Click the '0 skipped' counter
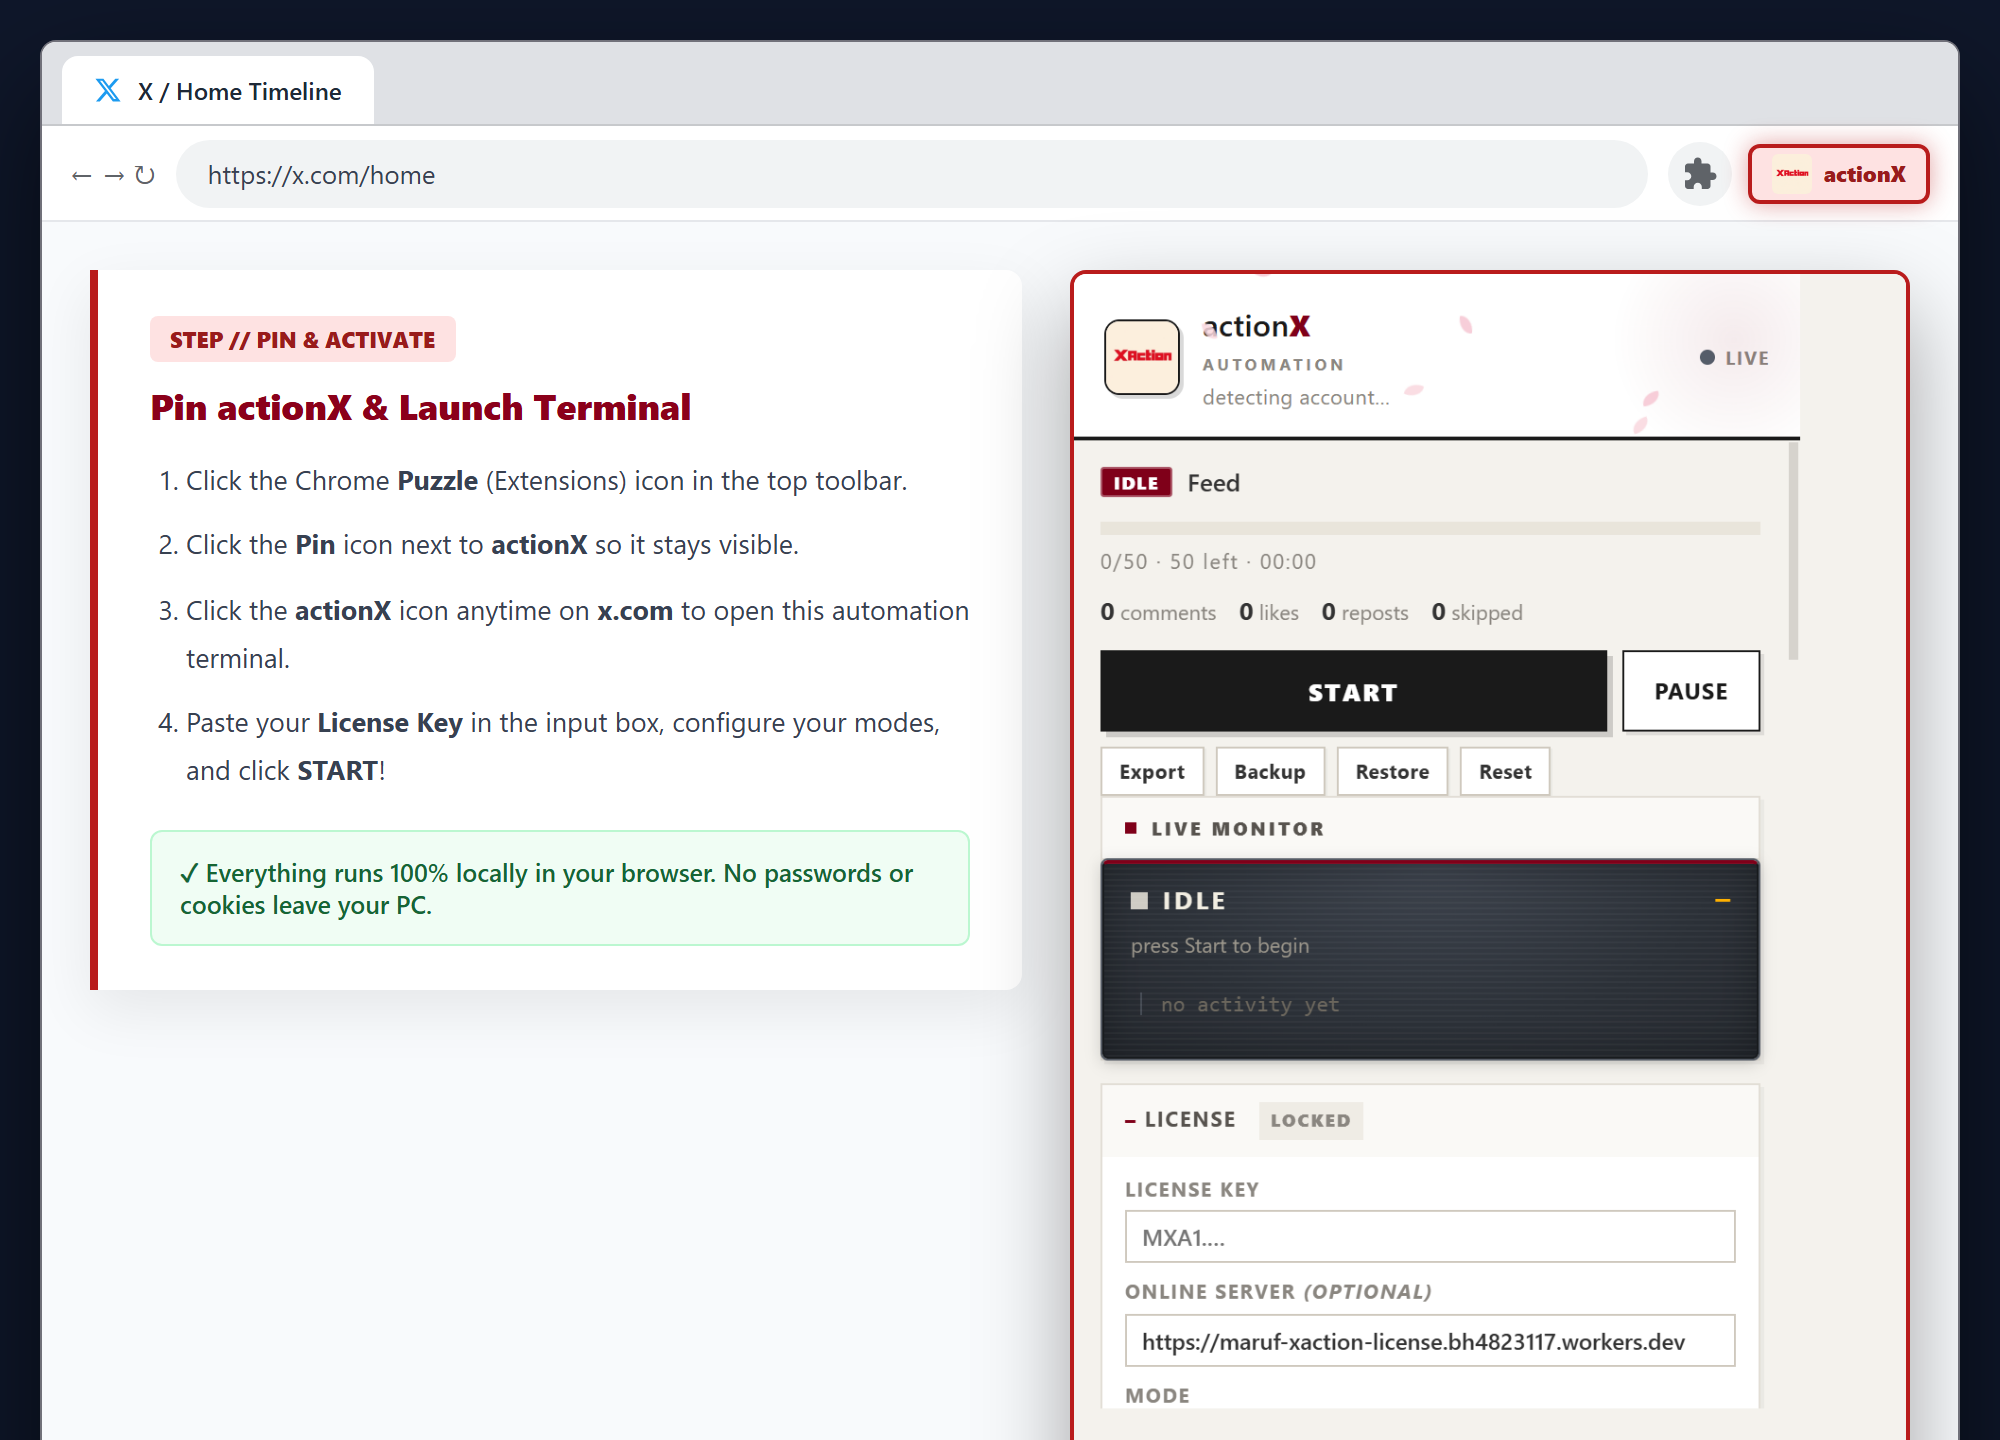The height and width of the screenshot is (1440, 2000). pyautogui.click(x=1477, y=612)
